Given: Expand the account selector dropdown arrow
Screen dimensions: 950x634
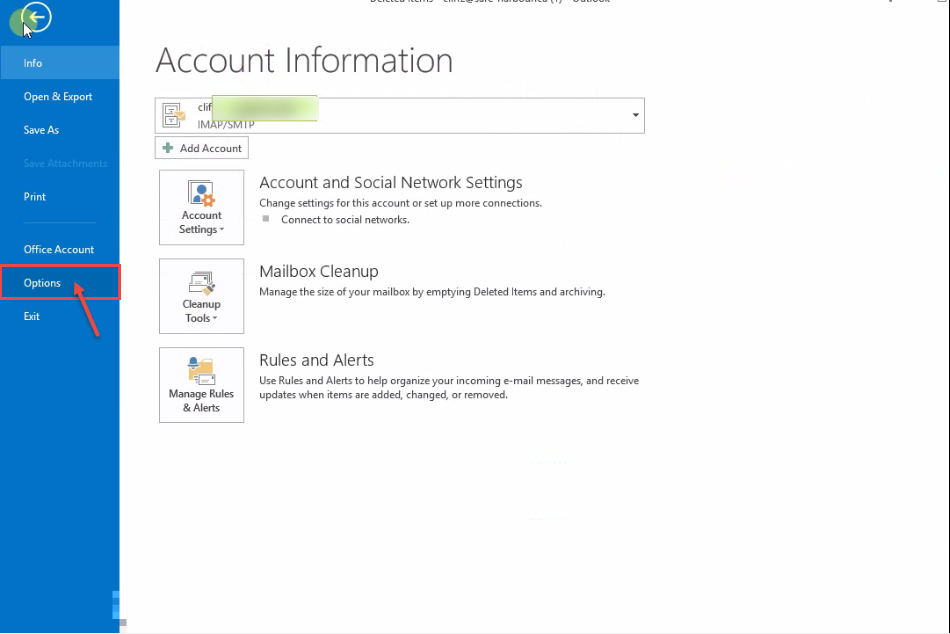Looking at the screenshot, I should (x=636, y=115).
